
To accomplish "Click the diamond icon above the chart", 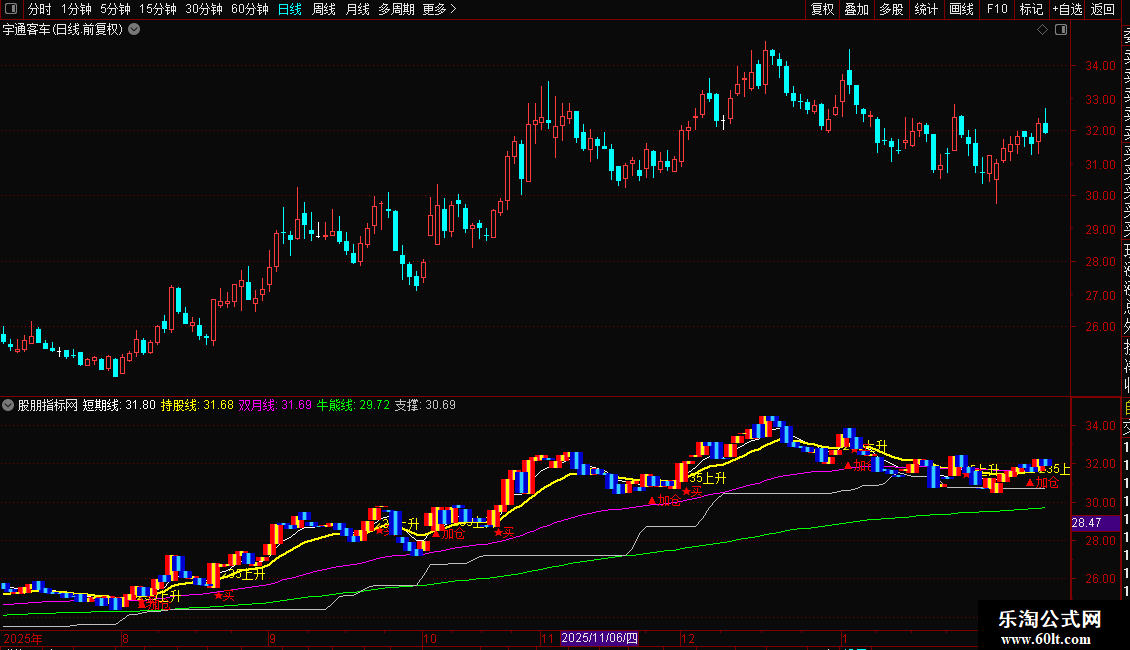I will click(x=1043, y=30).
